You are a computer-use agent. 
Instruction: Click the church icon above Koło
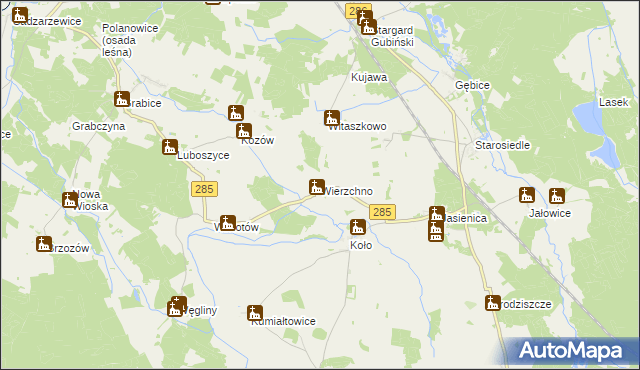pos(358,227)
